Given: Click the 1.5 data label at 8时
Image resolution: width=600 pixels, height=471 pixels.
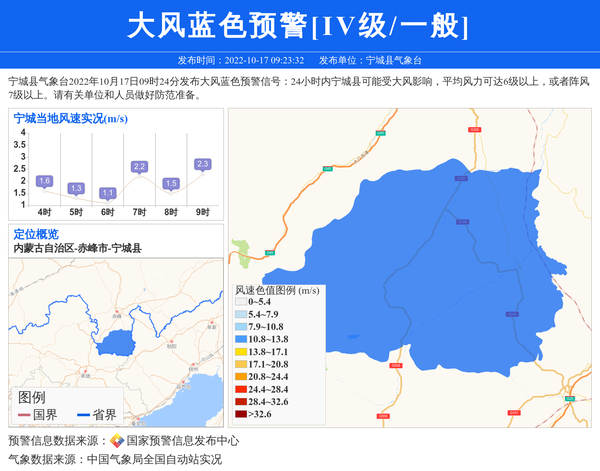Looking at the screenshot, I should [x=171, y=183].
